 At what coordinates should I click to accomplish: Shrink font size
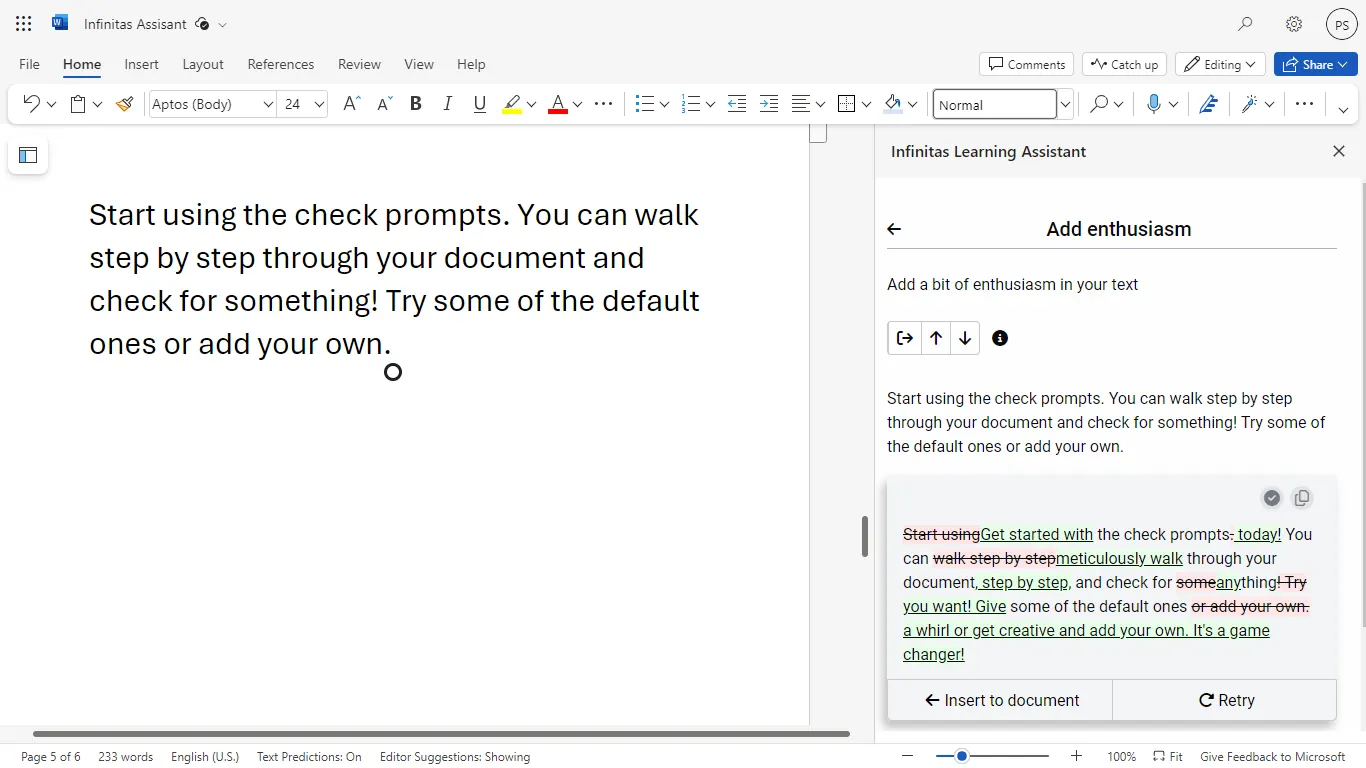point(384,104)
